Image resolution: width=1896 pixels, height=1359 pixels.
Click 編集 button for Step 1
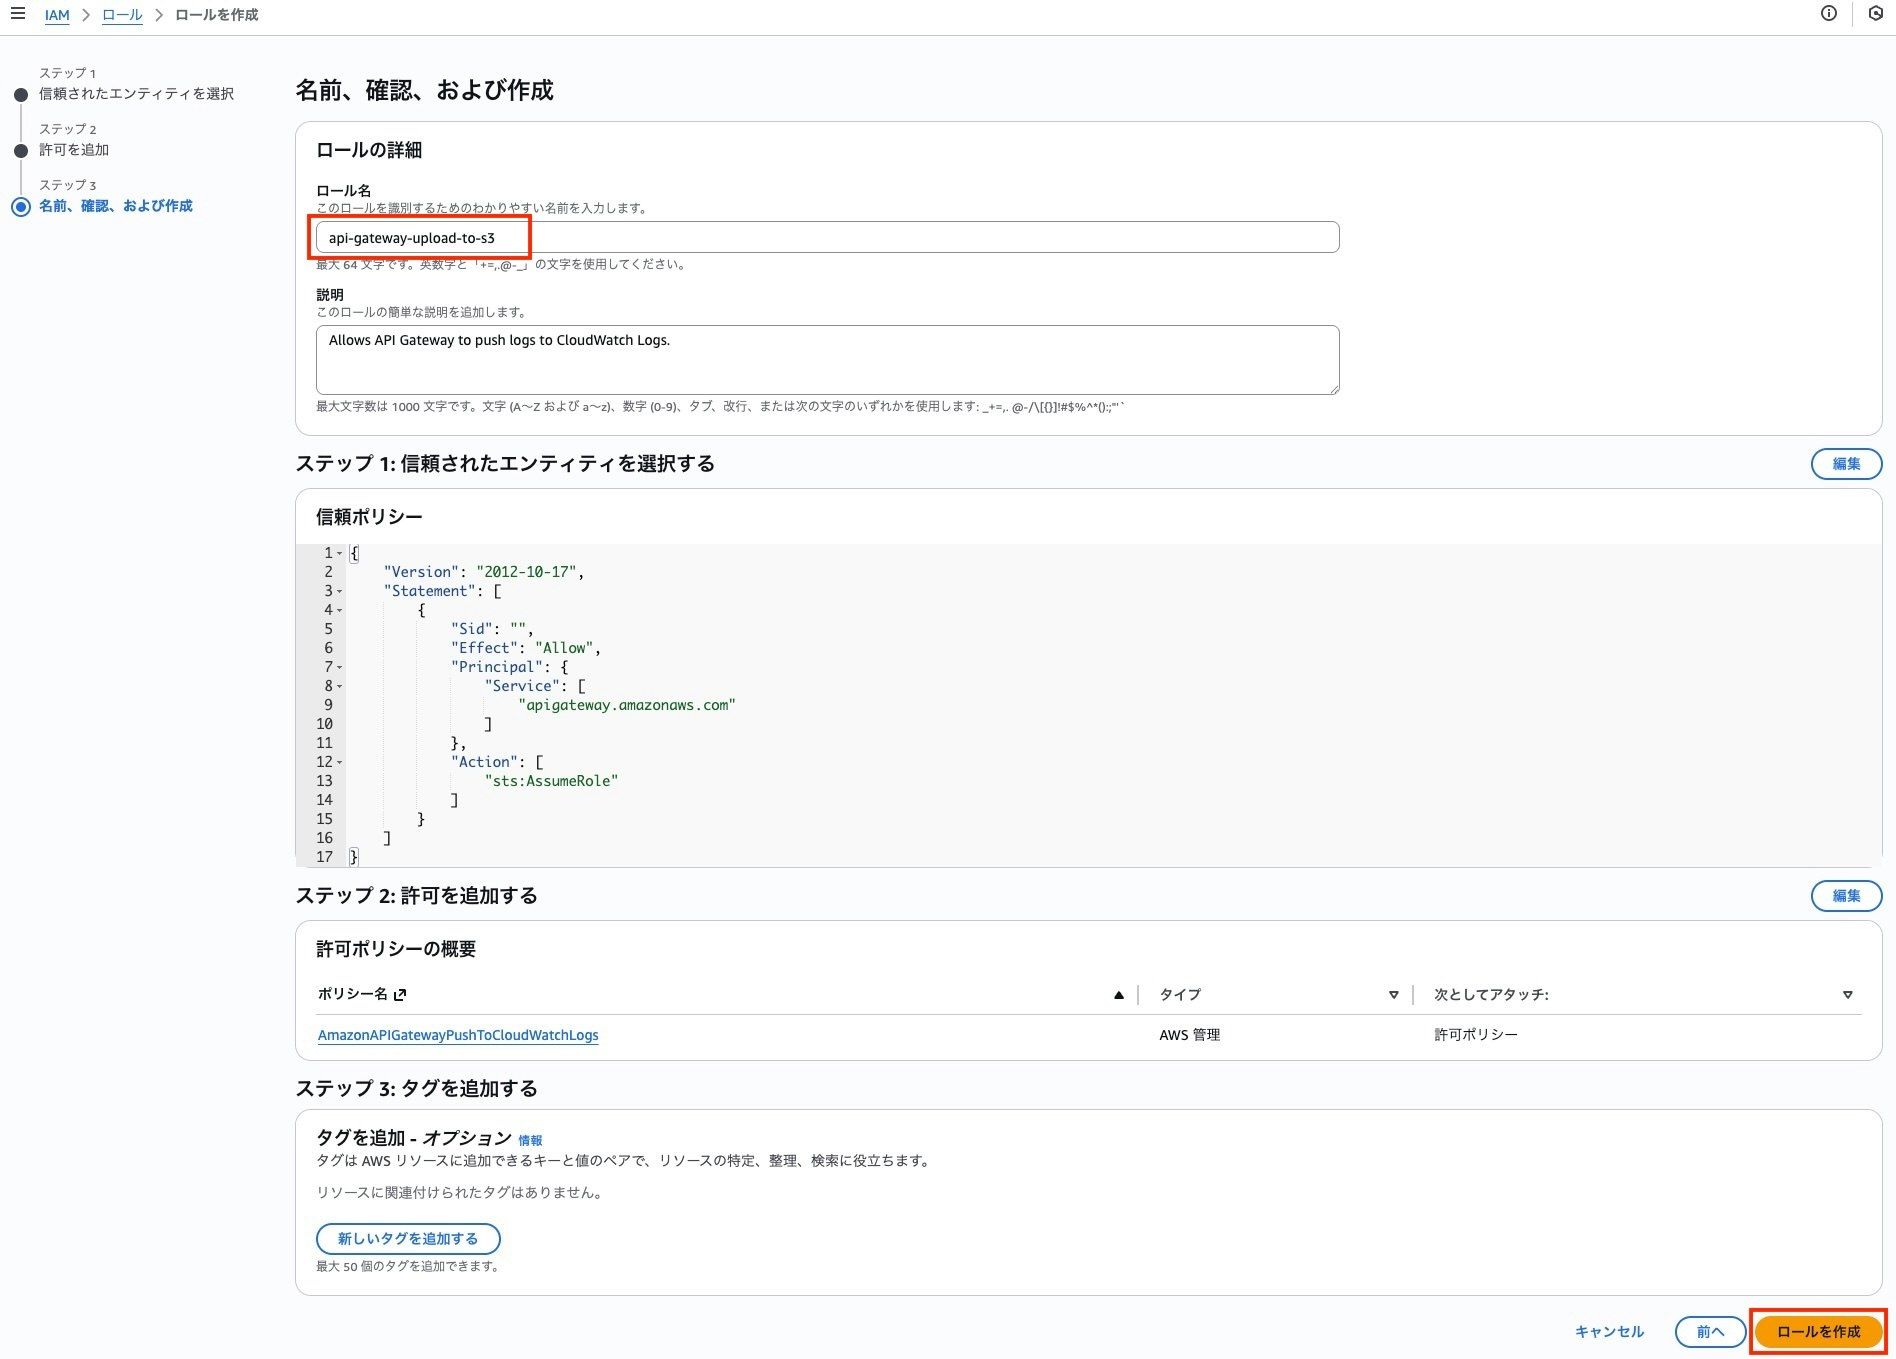(x=1846, y=464)
